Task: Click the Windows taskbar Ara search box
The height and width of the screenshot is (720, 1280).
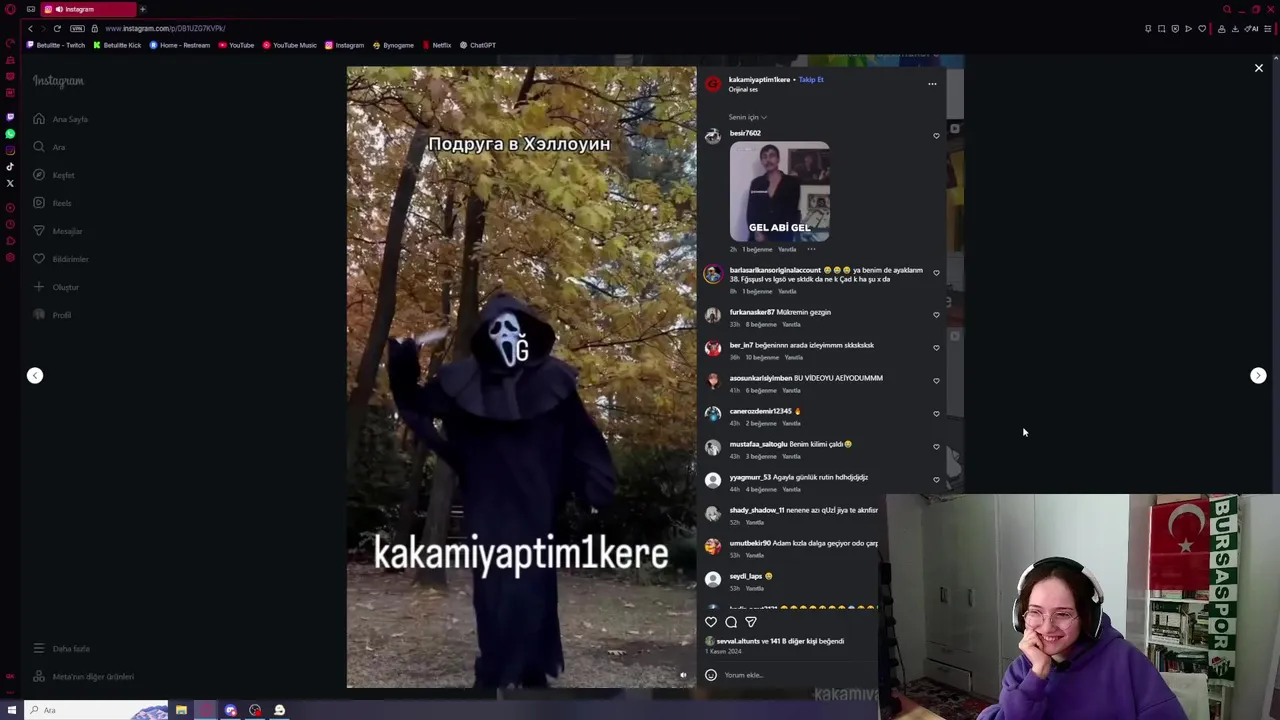Action: (x=95, y=710)
